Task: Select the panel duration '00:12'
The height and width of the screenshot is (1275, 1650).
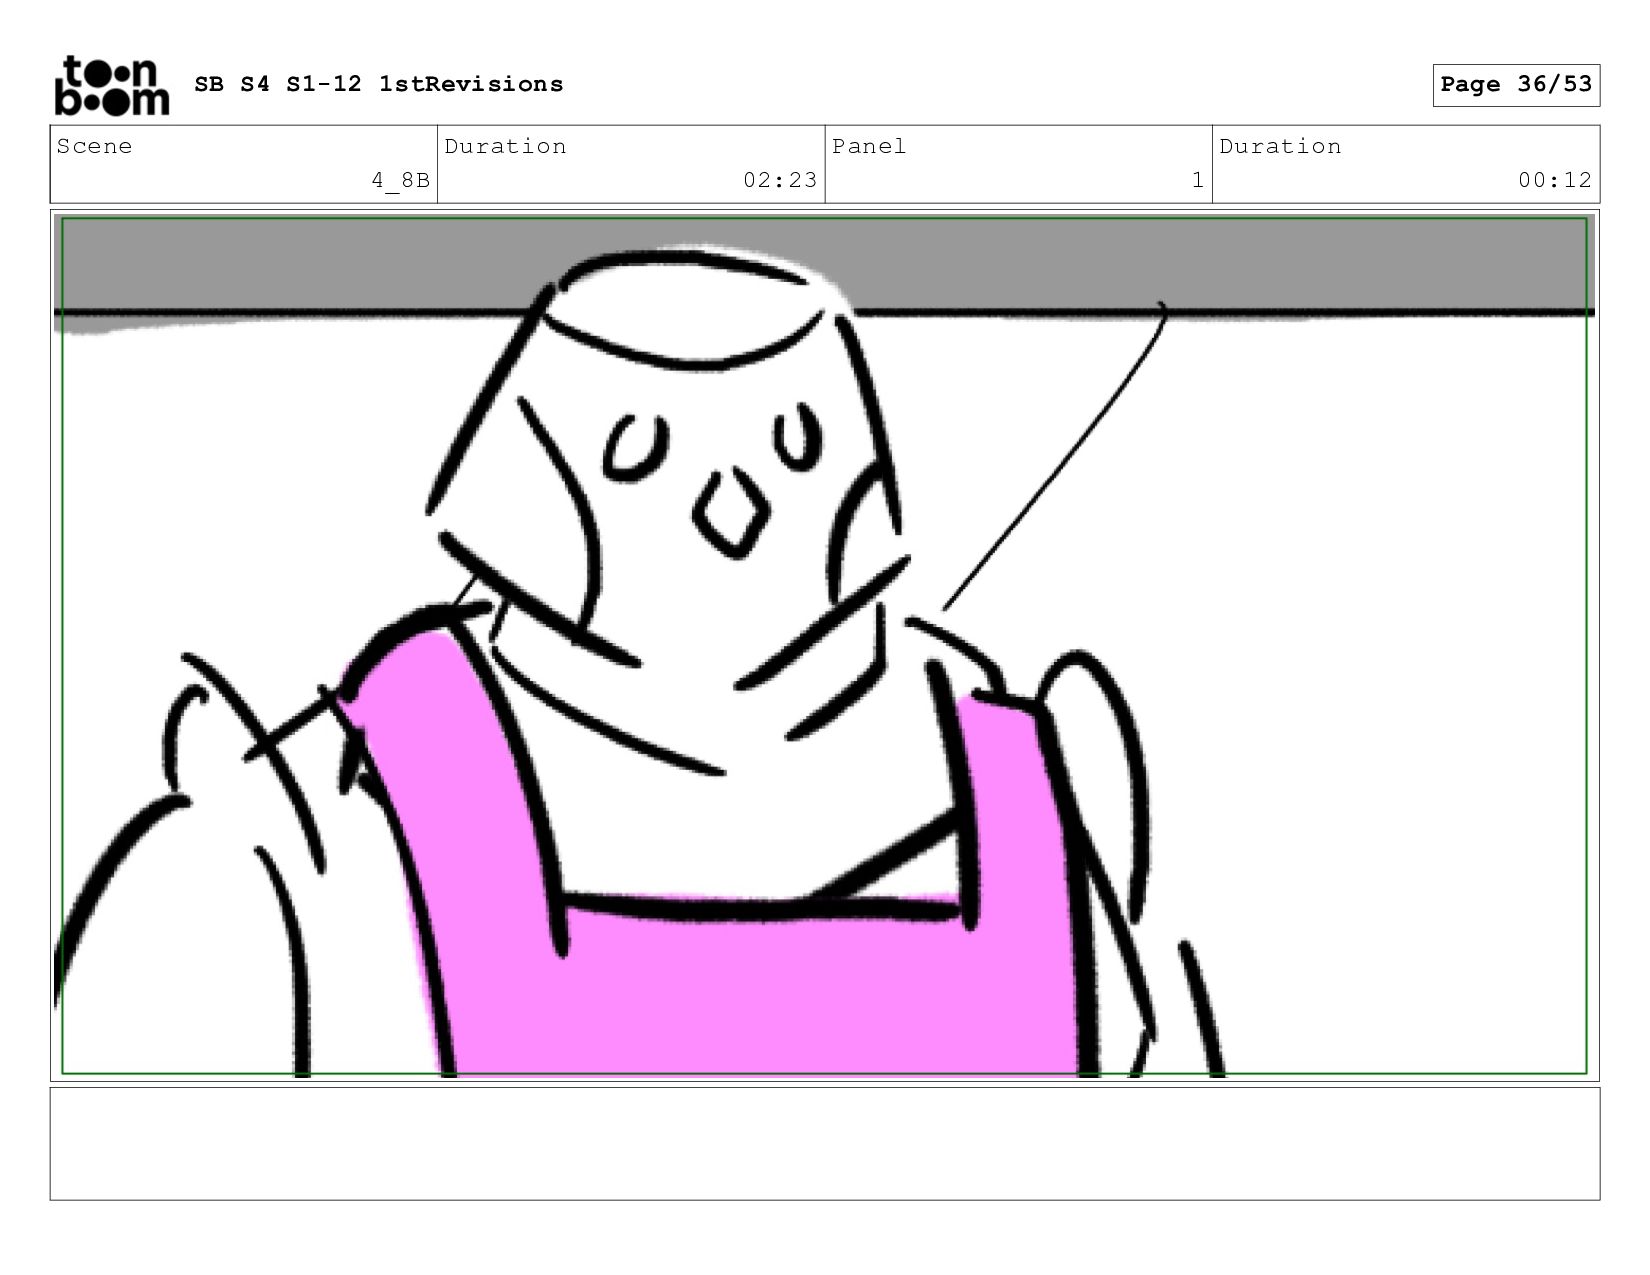Action: pos(1554,180)
